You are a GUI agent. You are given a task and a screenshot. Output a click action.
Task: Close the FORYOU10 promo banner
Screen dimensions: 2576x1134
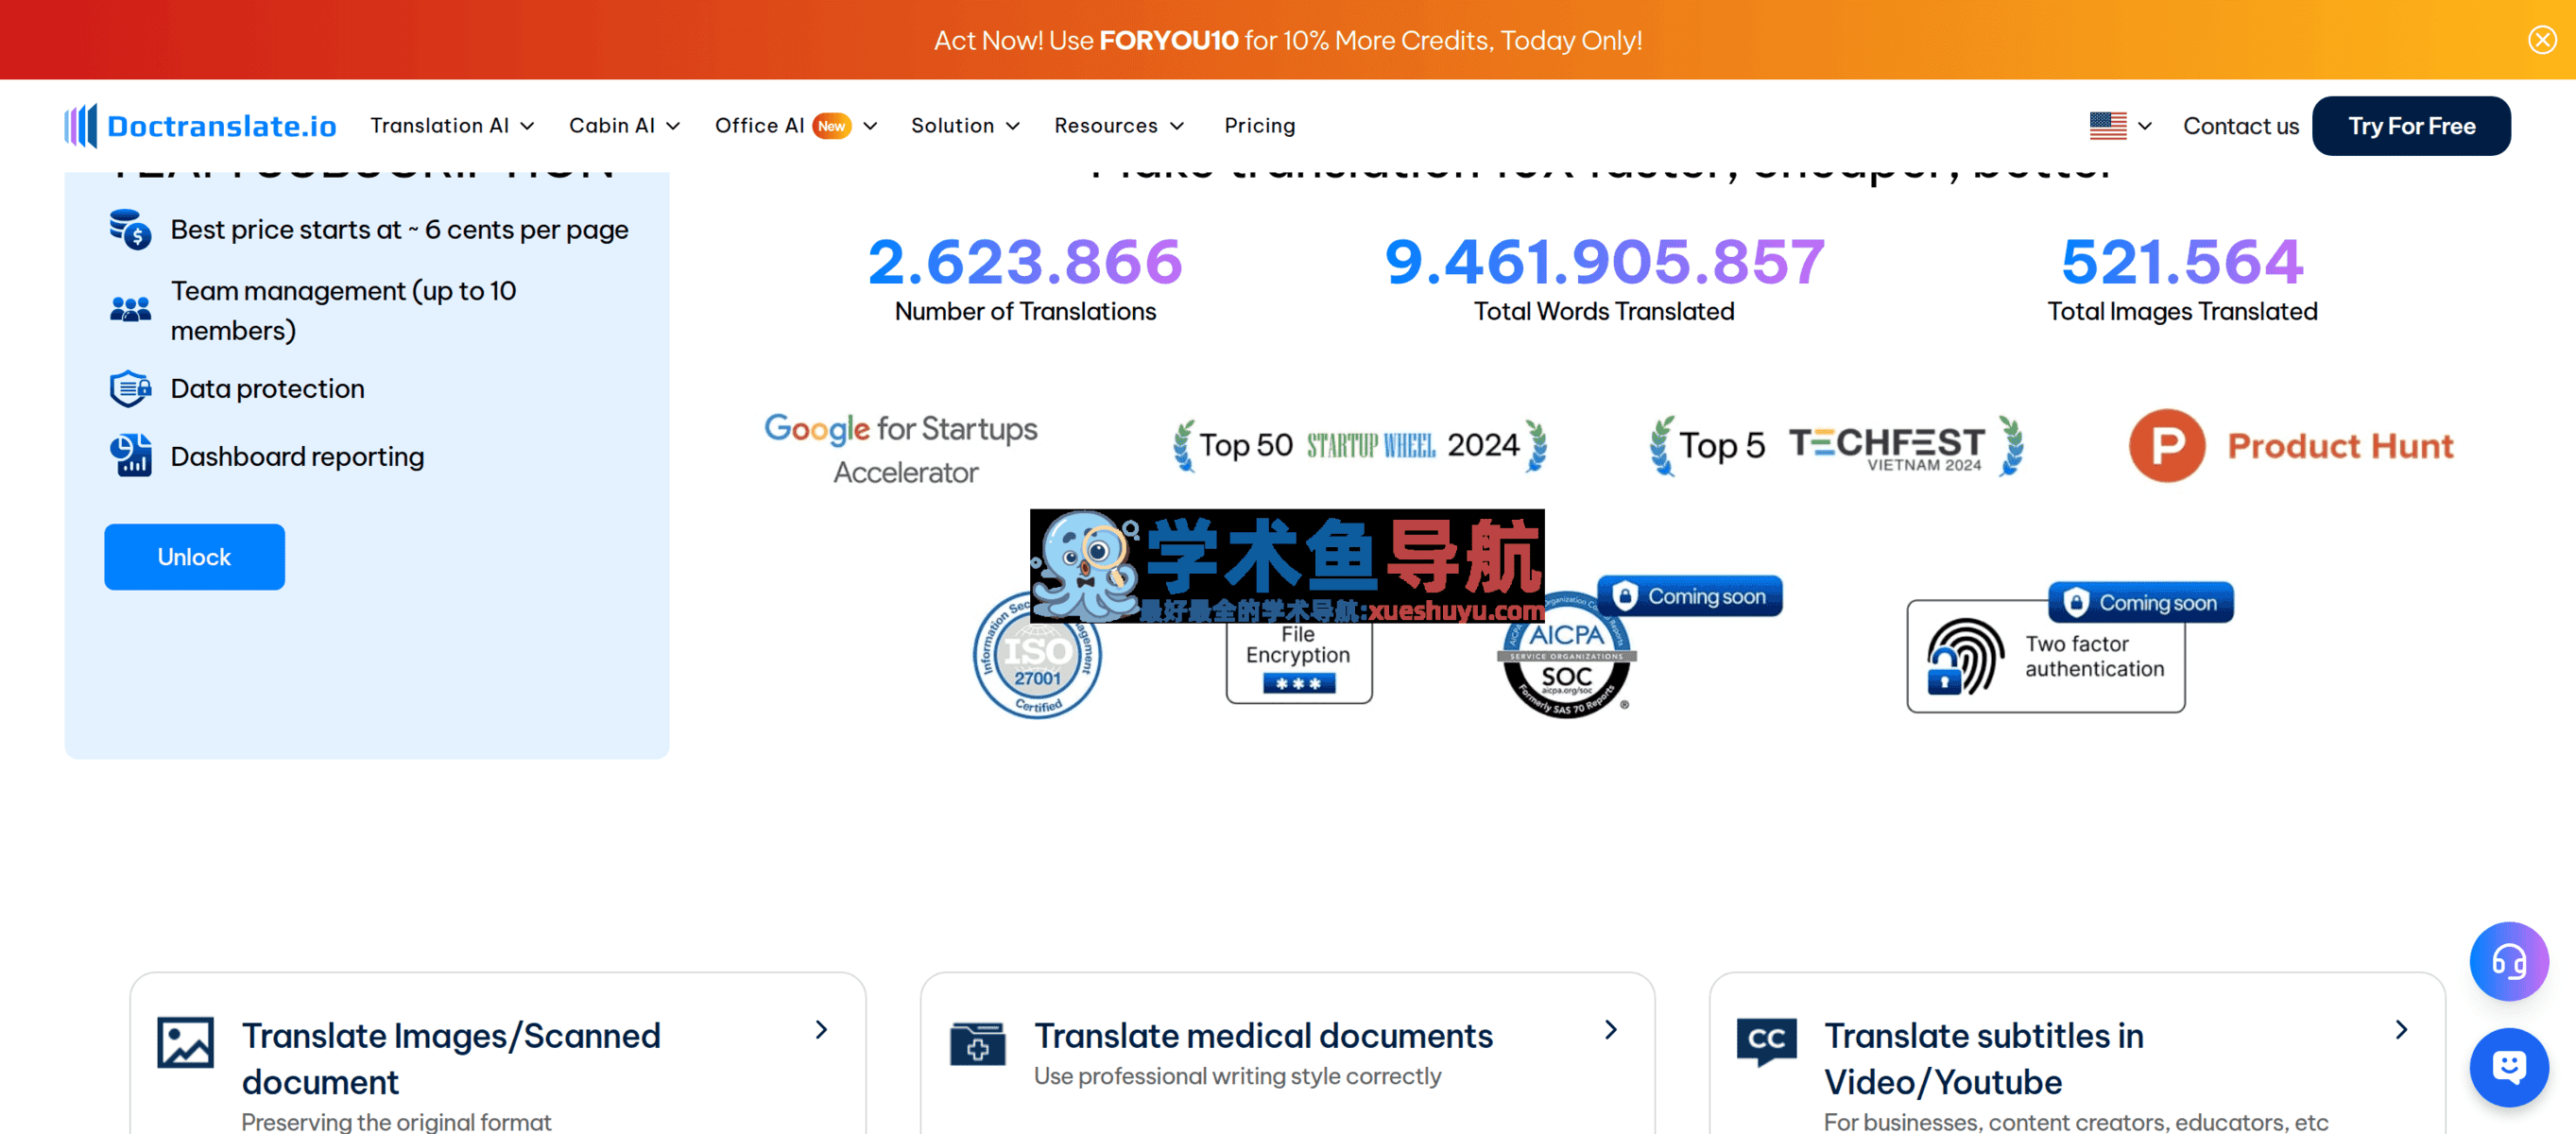coord(2542,40)
